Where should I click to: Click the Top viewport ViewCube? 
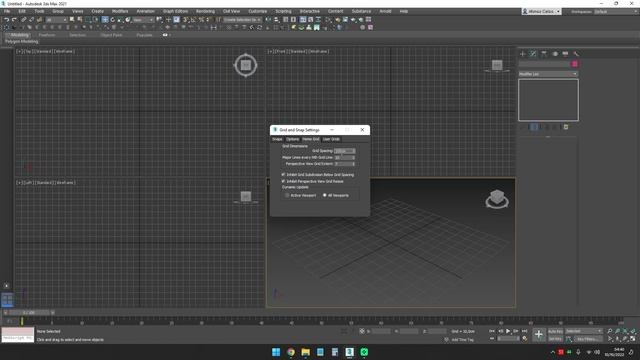click(246, 65)
